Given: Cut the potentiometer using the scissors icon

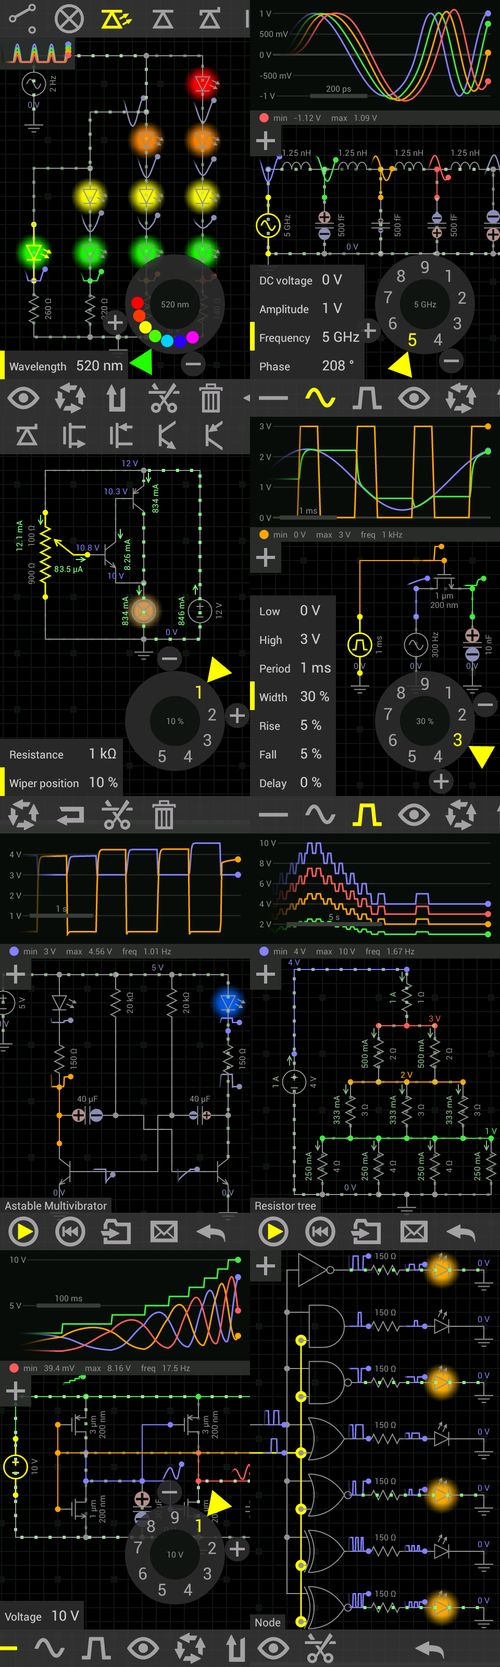Looking at the screenshot, I should pyautogui.click(x=117, y=816).
